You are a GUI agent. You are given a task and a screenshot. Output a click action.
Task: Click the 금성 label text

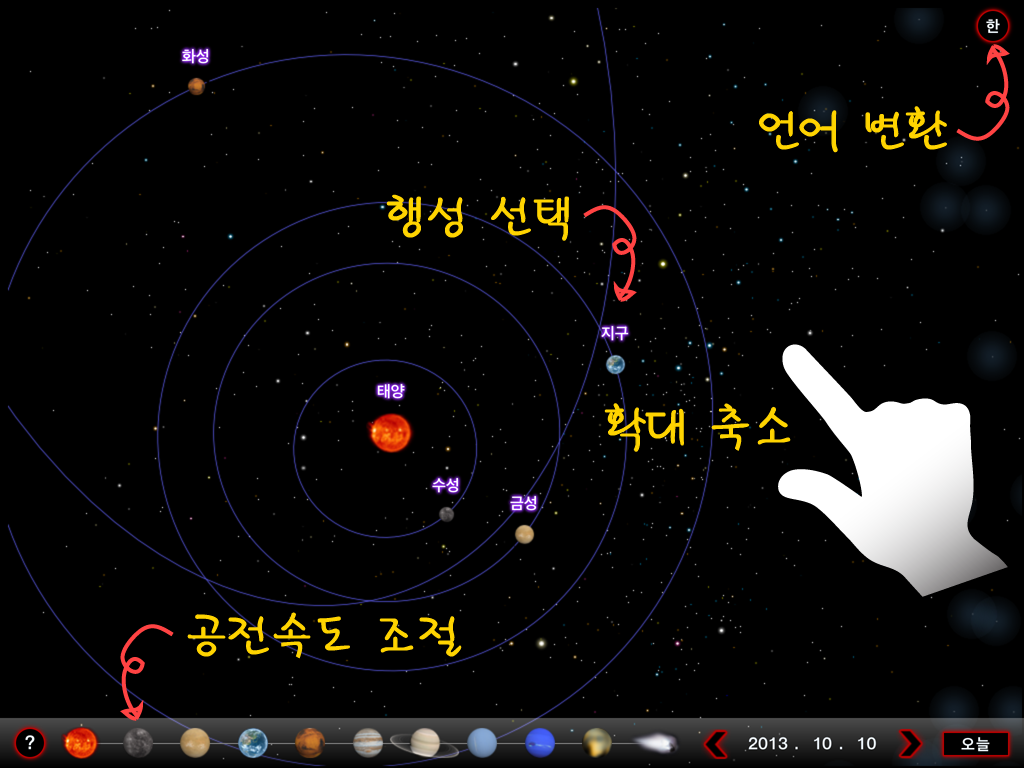tap(524, 503)
